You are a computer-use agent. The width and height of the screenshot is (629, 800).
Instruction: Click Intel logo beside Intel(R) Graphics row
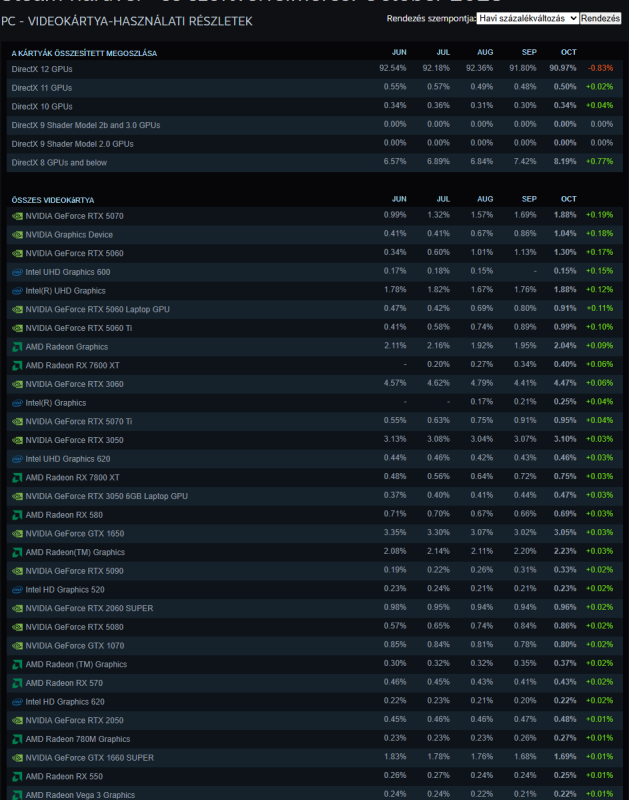17,403
